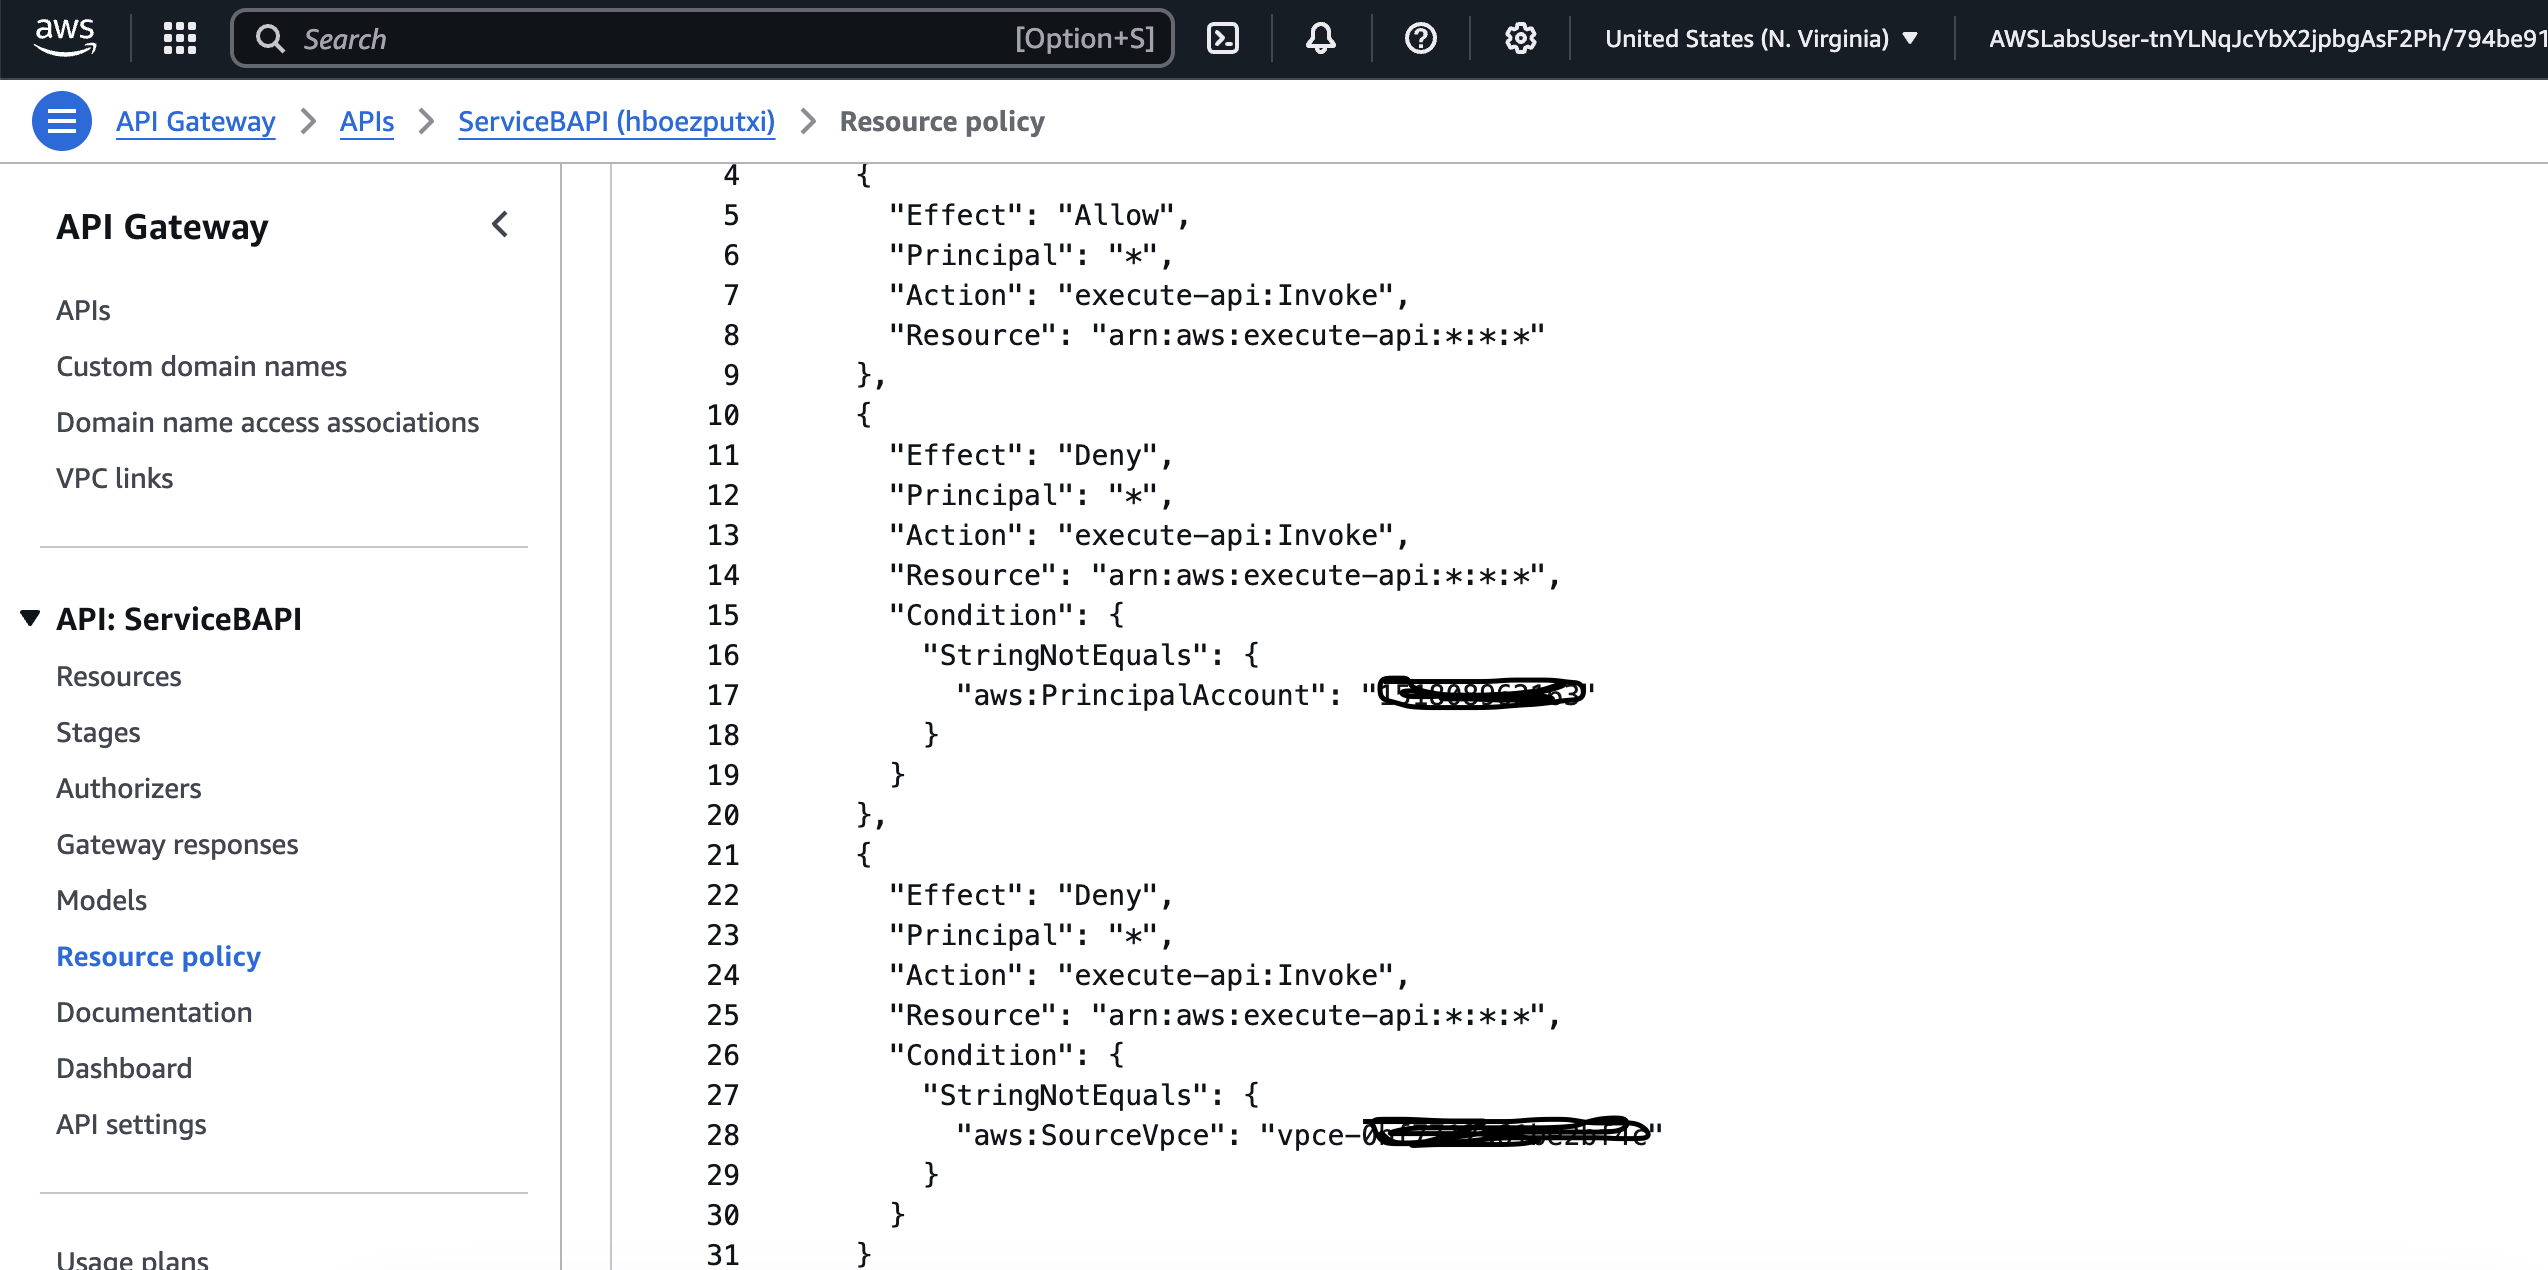Image resolution: width=2548 pixels, height=1270 pixels.
Task: Open VPC links in the sidebar
Action: pos(115,478)
